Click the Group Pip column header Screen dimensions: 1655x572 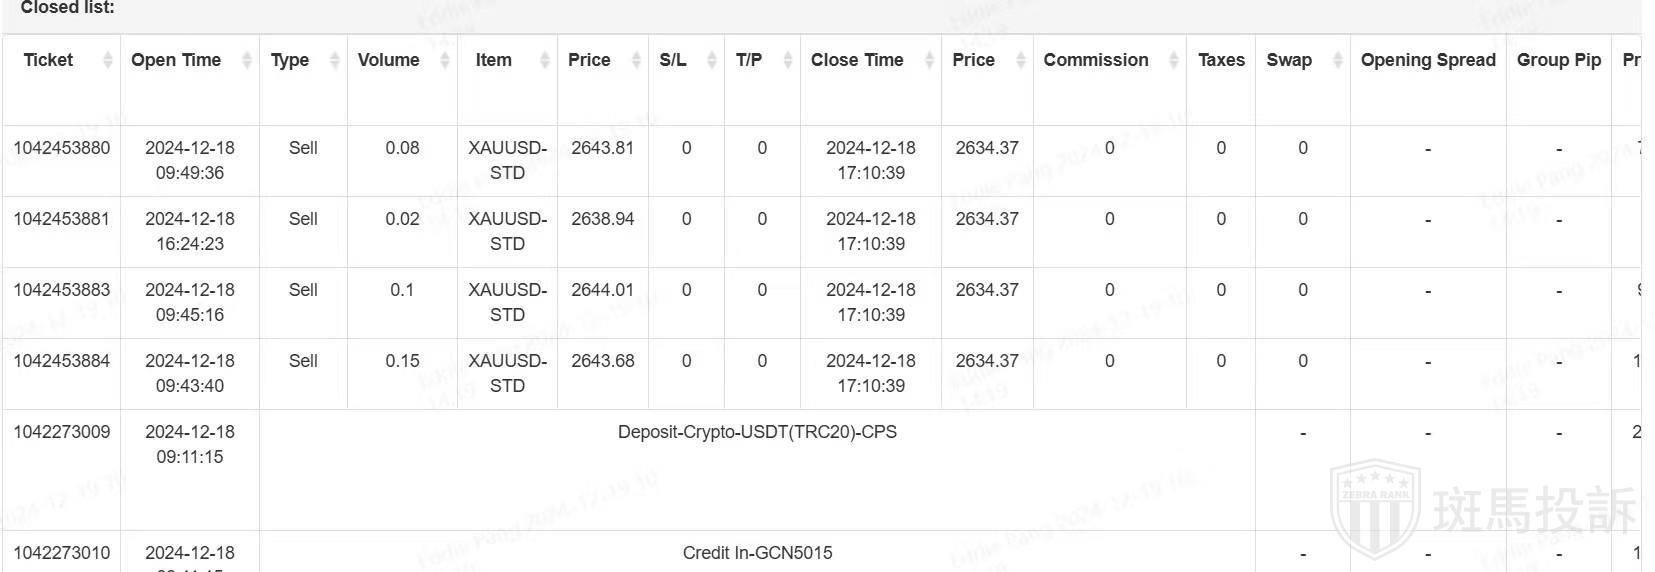[x=1558, y=60]
